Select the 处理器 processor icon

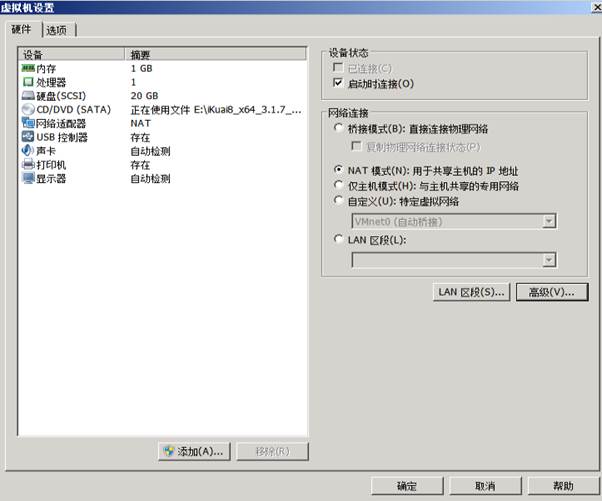[28, 82]
